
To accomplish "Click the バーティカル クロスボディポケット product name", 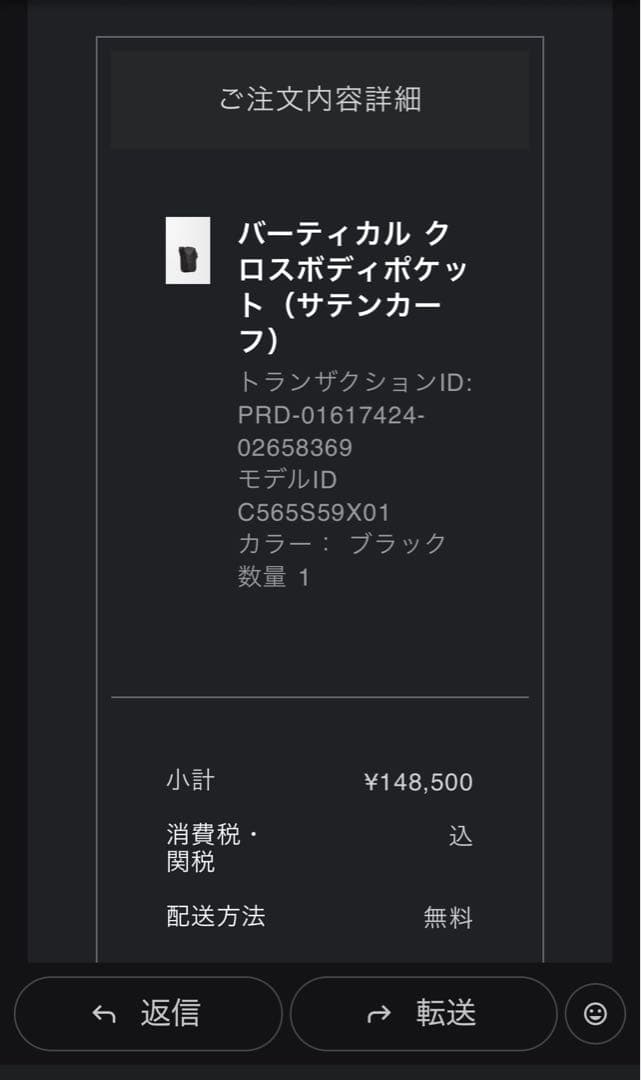I will (x=352, y=287).
